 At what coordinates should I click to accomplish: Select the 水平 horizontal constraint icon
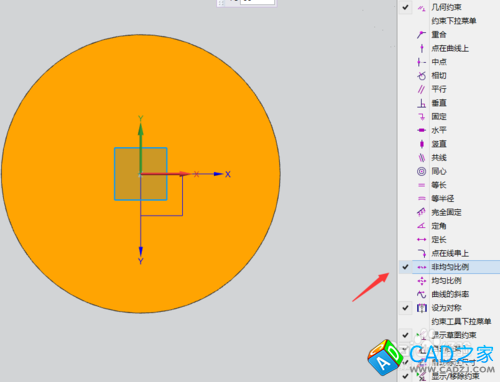pos(421,130)
